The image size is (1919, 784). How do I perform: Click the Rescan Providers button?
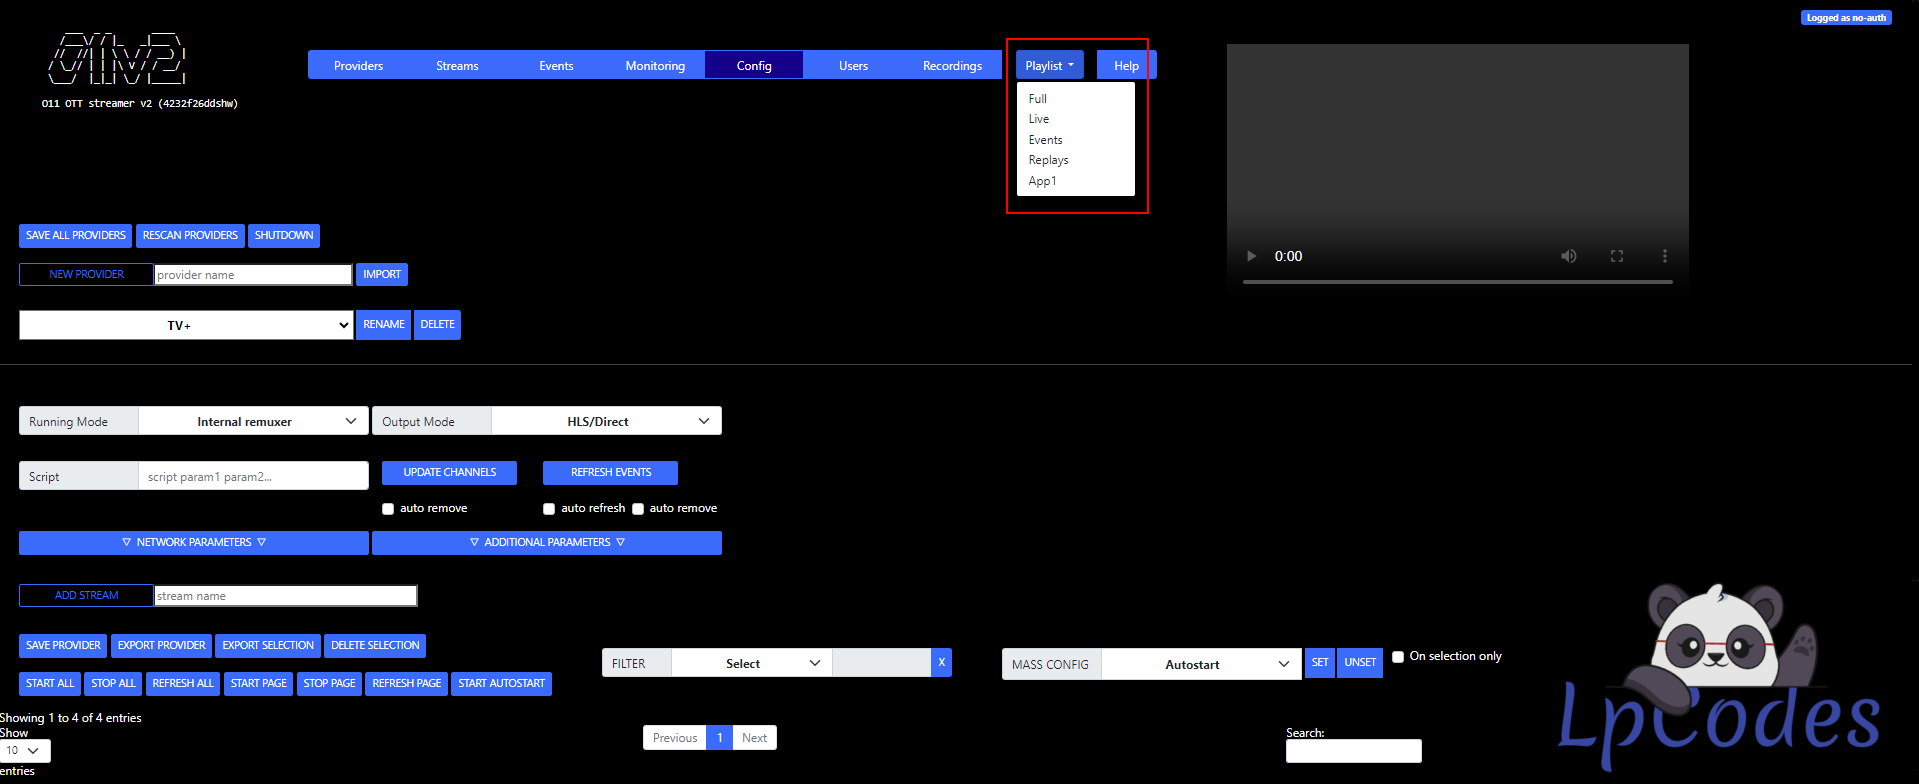point(190,235)
